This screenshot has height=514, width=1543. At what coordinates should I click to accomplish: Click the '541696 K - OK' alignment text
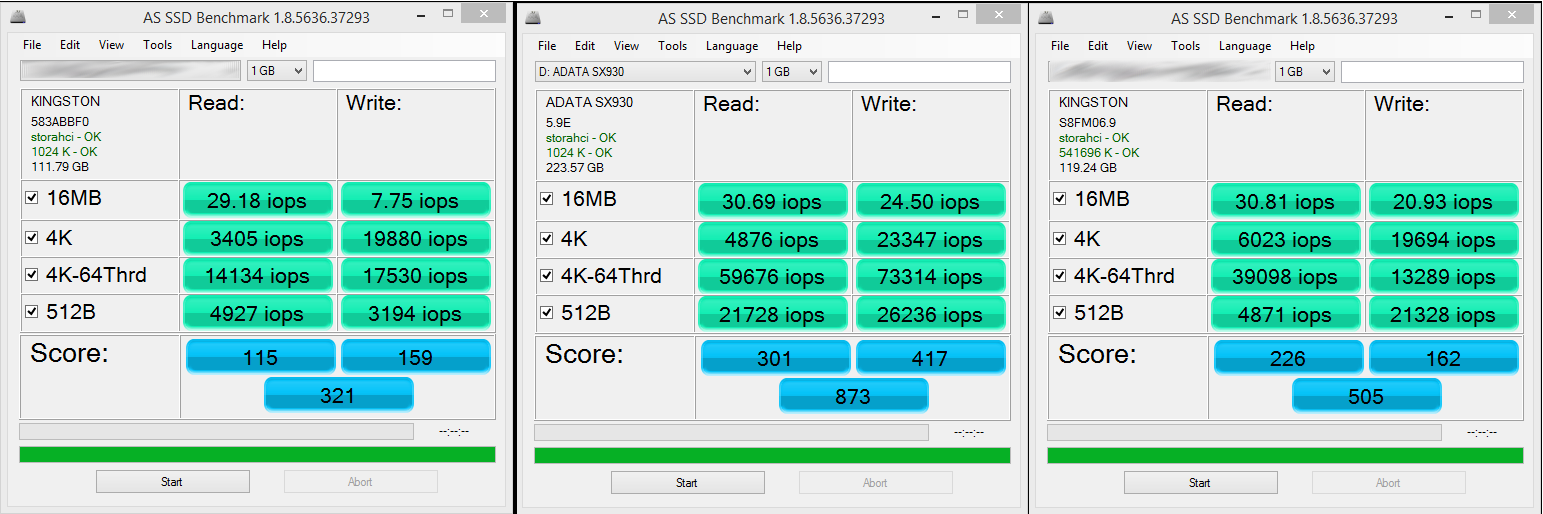point(1099,153)
